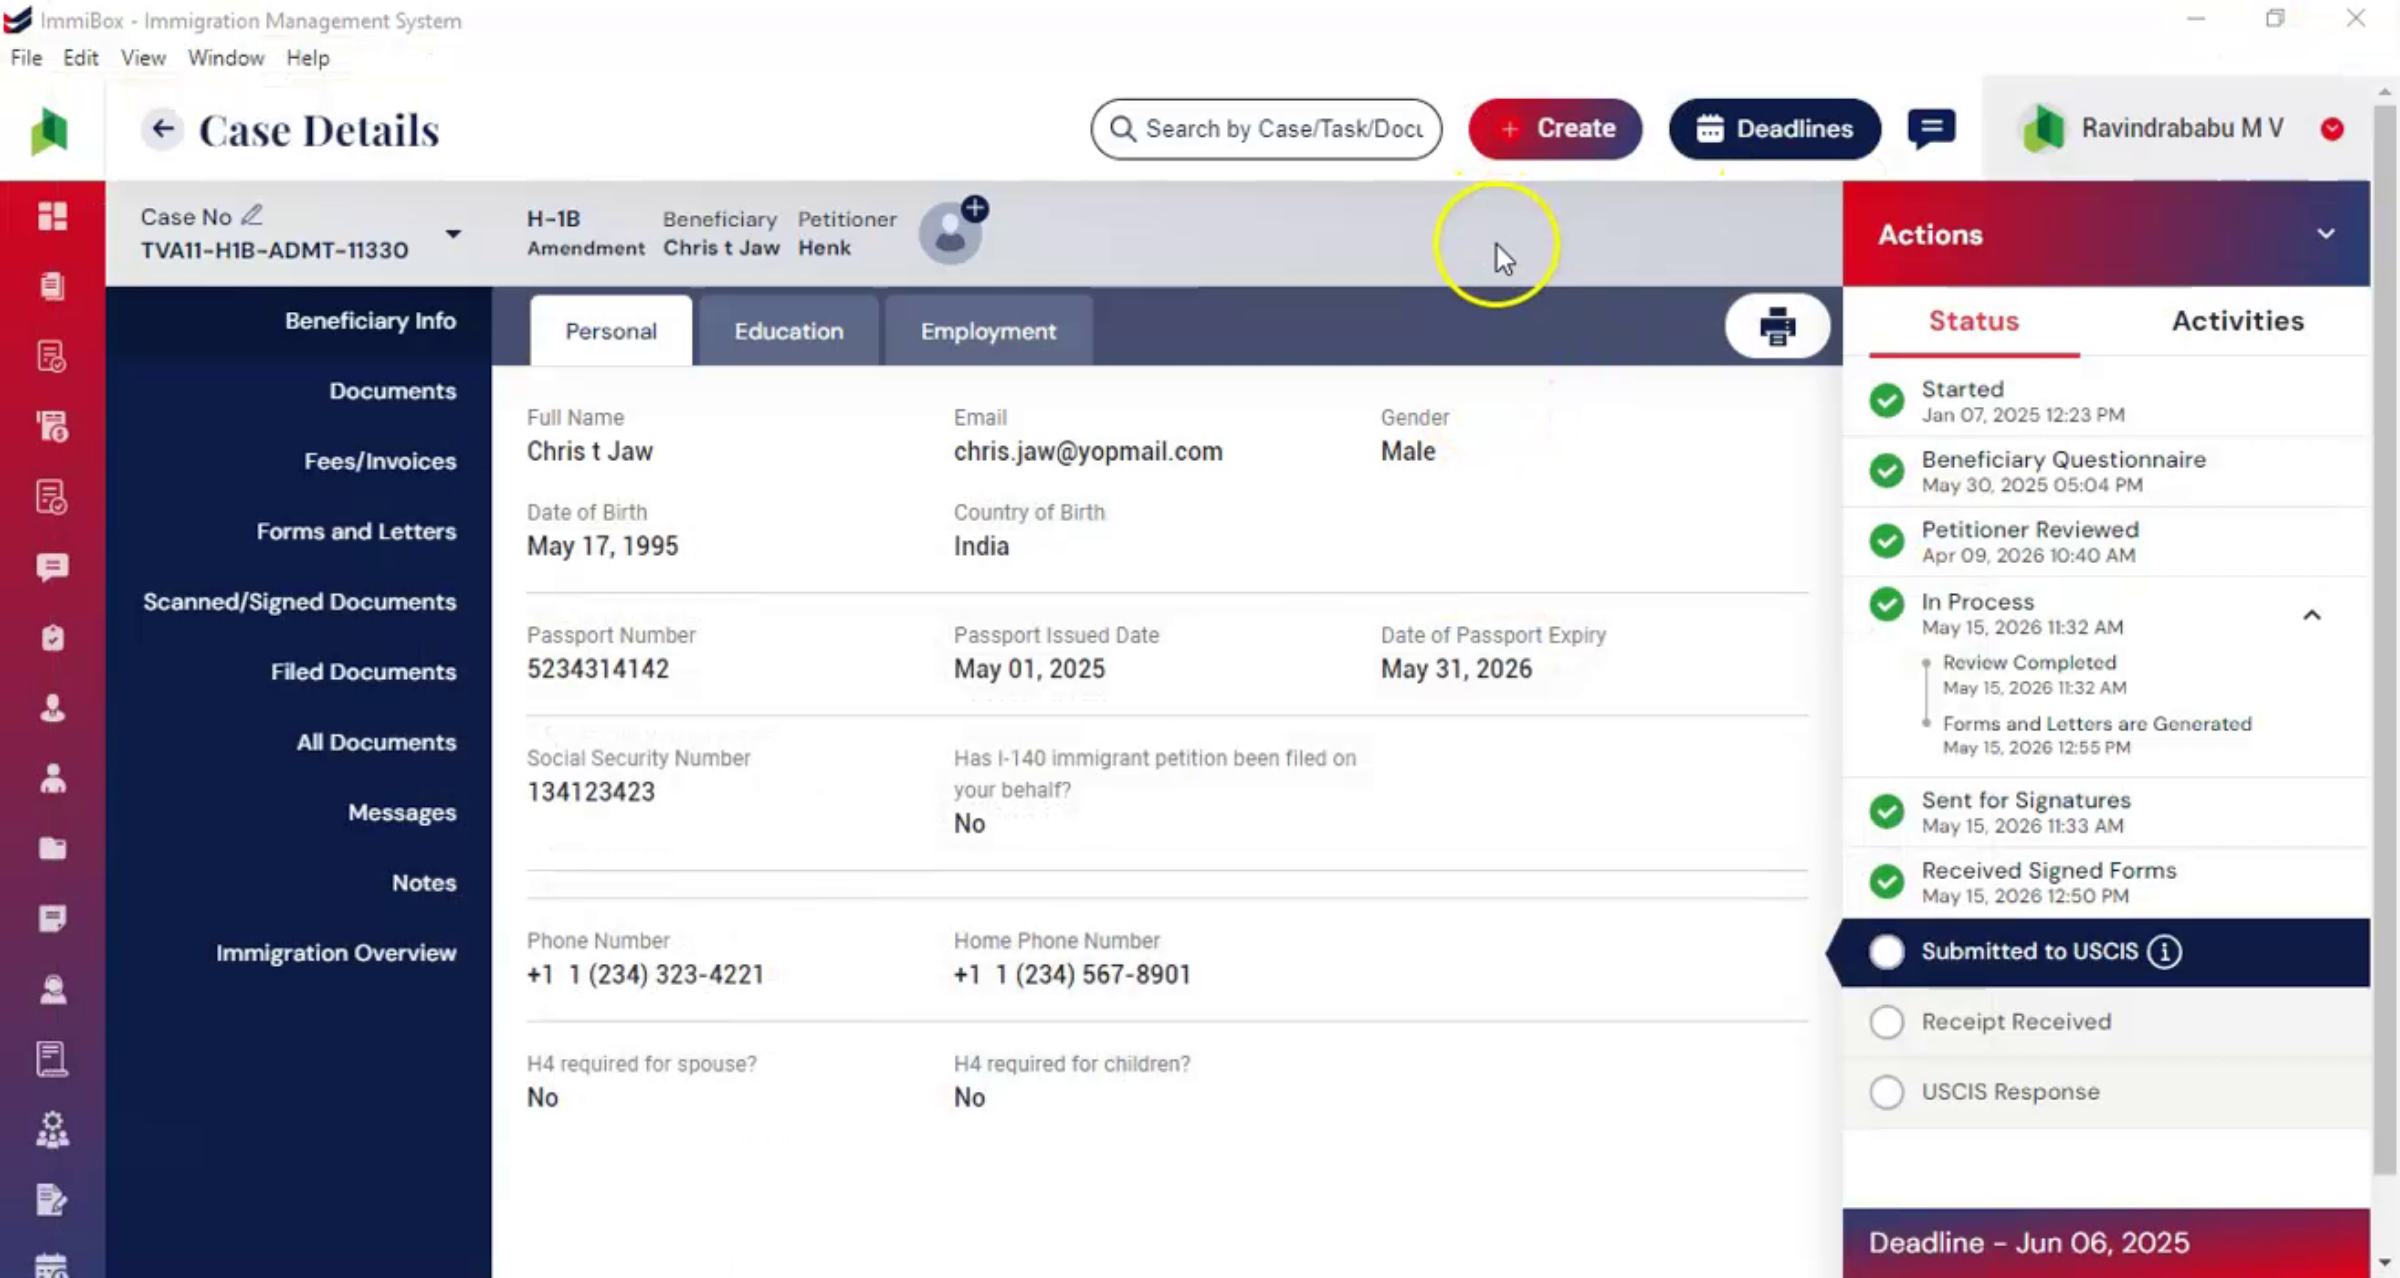
Task: Open Forms and Letters section
Action: point(356,531)
